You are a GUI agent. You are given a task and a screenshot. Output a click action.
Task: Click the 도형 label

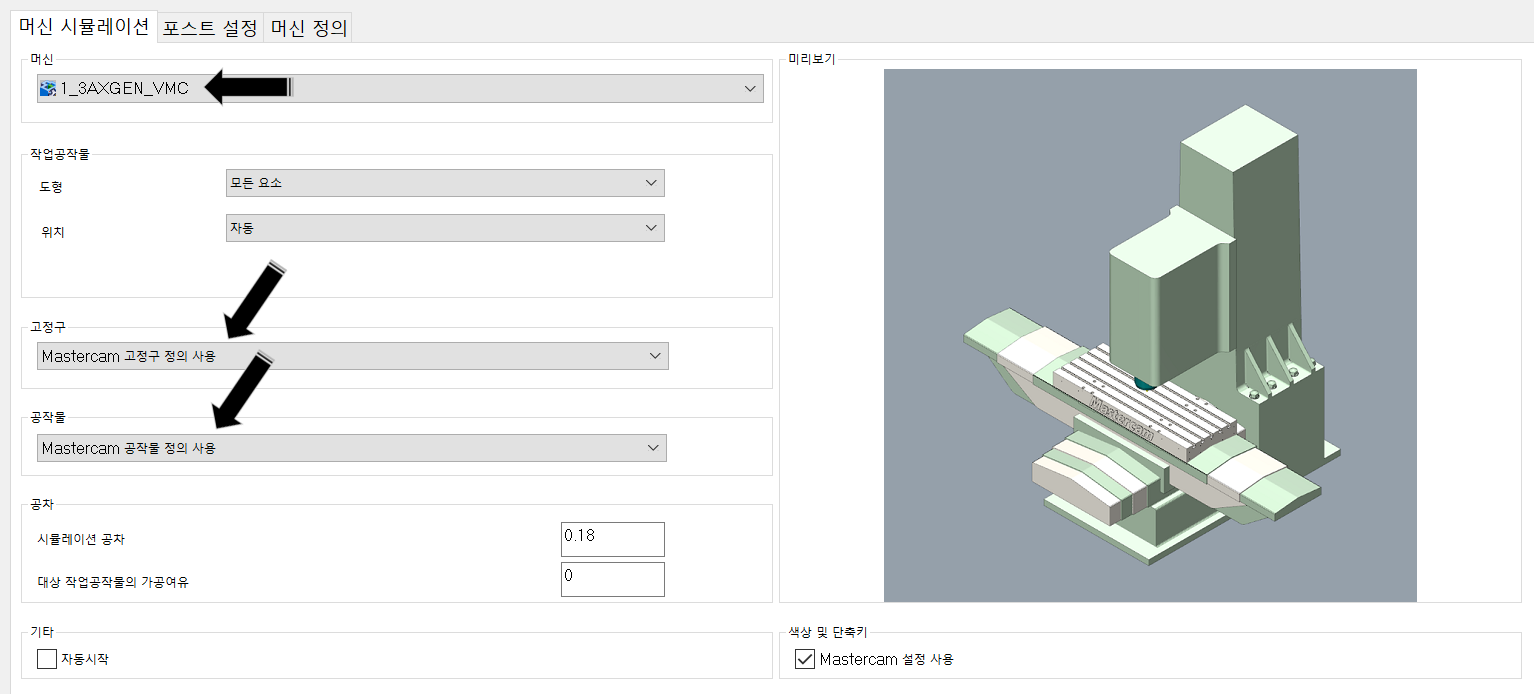point(51,187)
